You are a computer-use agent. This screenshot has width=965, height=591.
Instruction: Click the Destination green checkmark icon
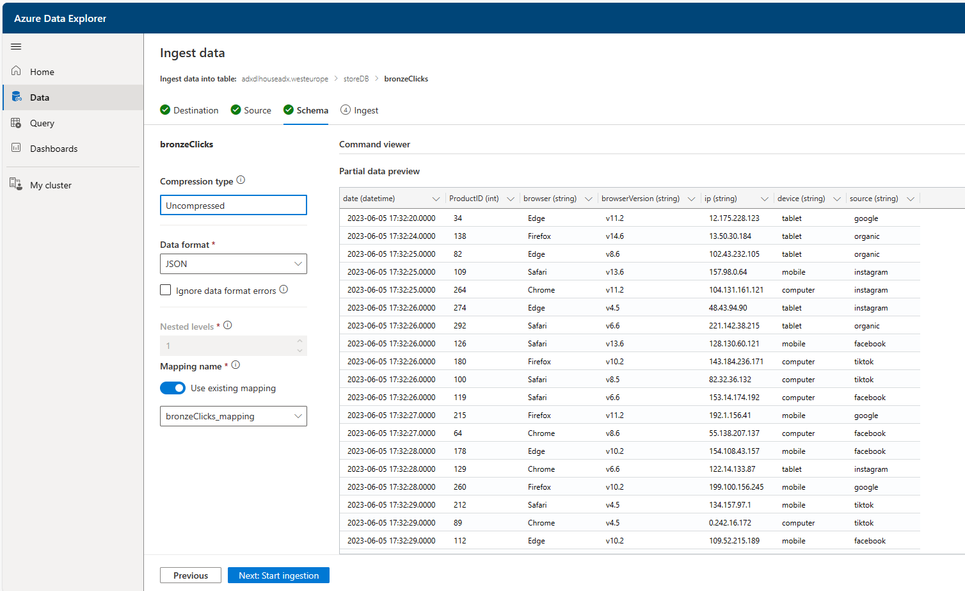pyautogui.click(x=165, y=110)
